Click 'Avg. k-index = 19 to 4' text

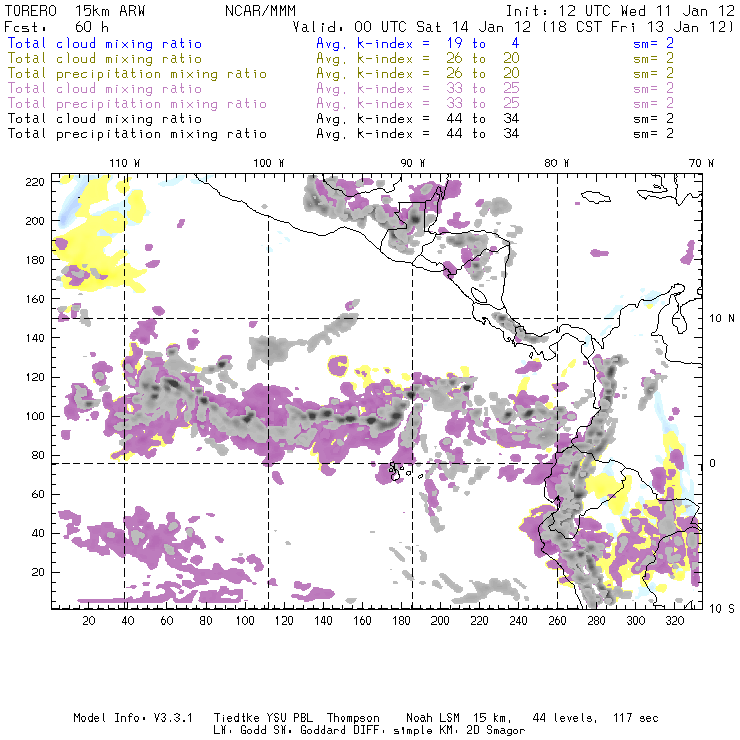click(x=418, y=43)
